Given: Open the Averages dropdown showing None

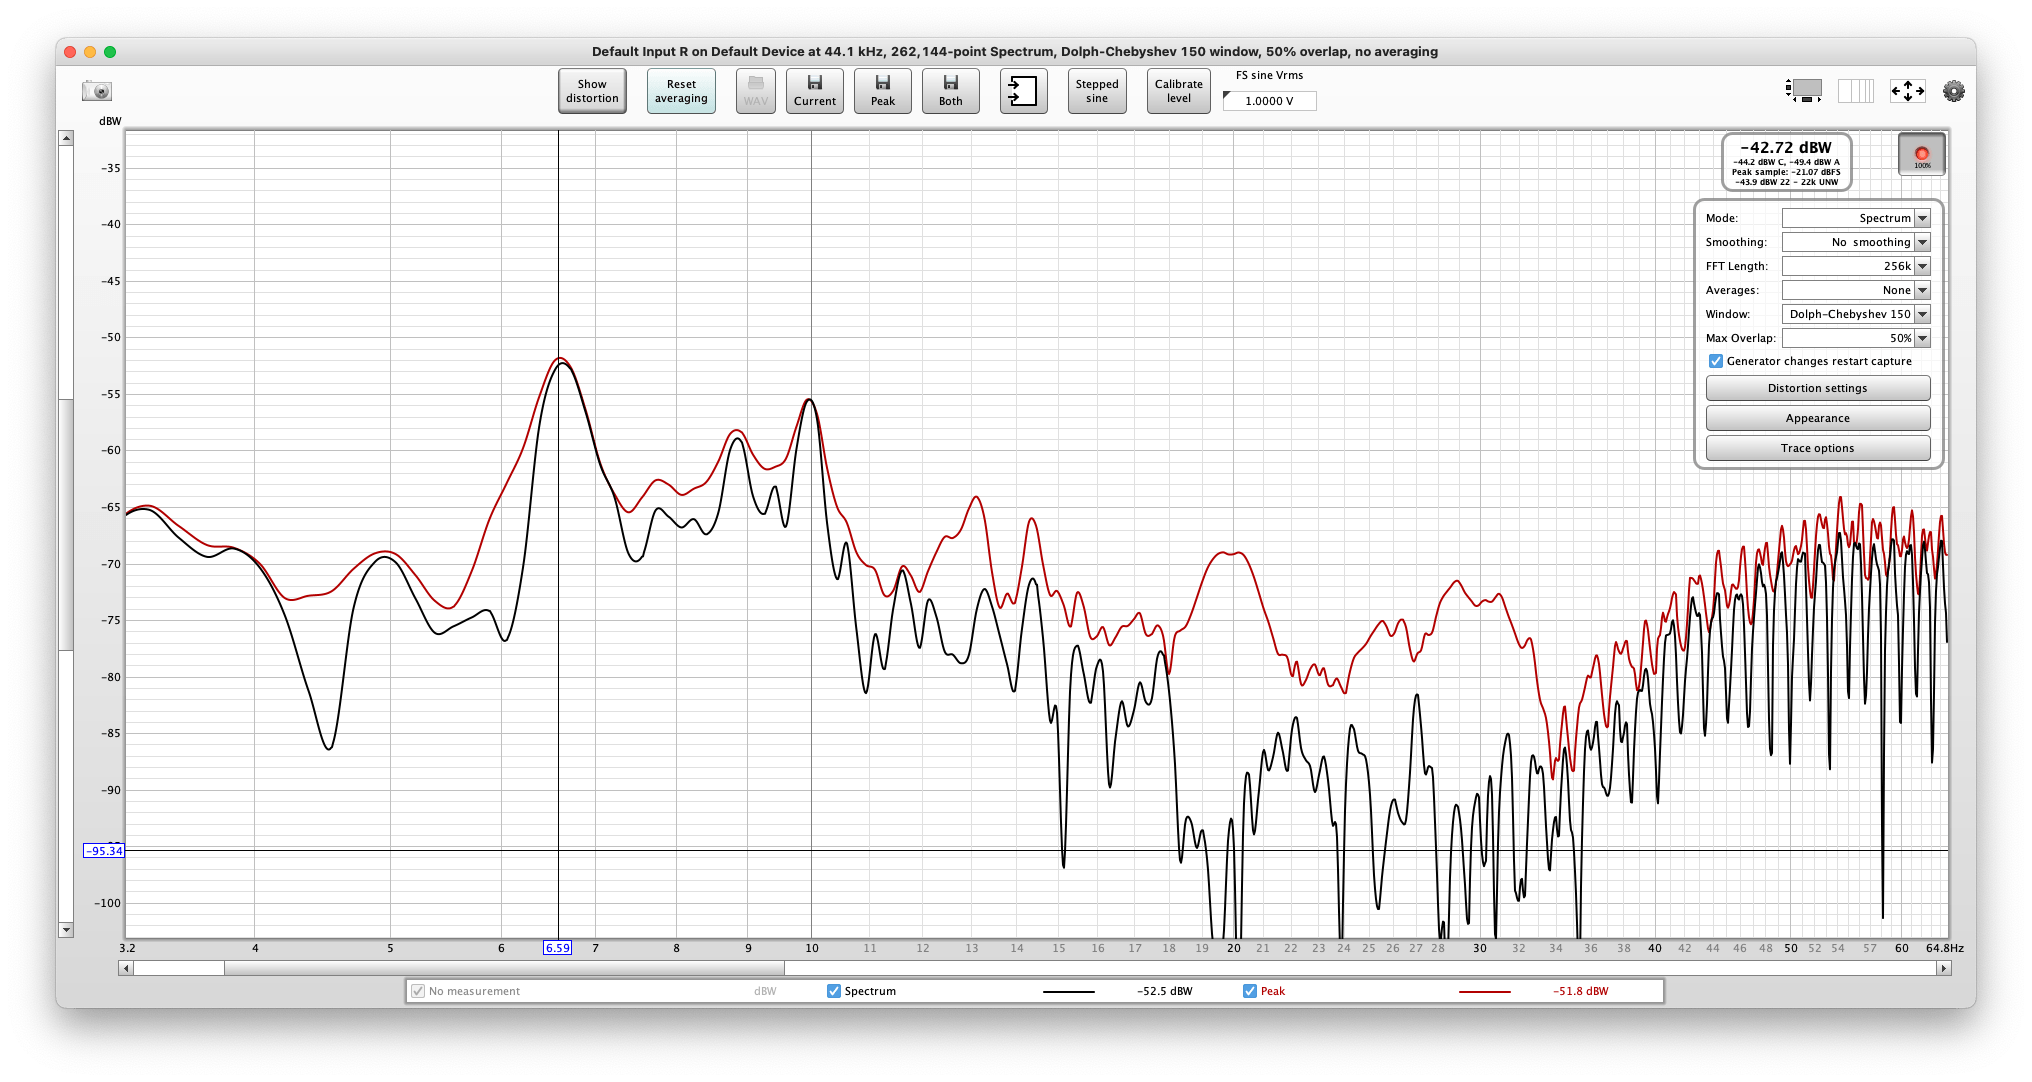Looking at the screenshot, I should pyautogui.click(x=1856, y=290).
